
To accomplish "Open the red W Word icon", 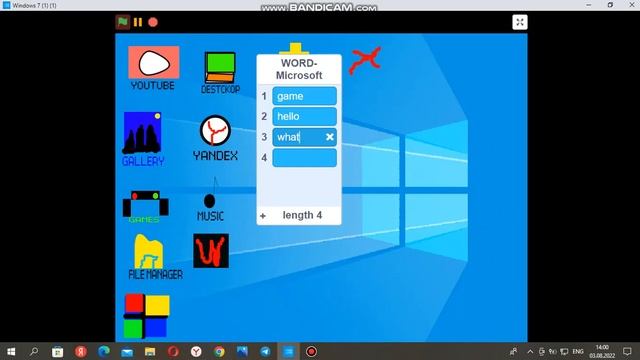I will (x=211, y=251).
